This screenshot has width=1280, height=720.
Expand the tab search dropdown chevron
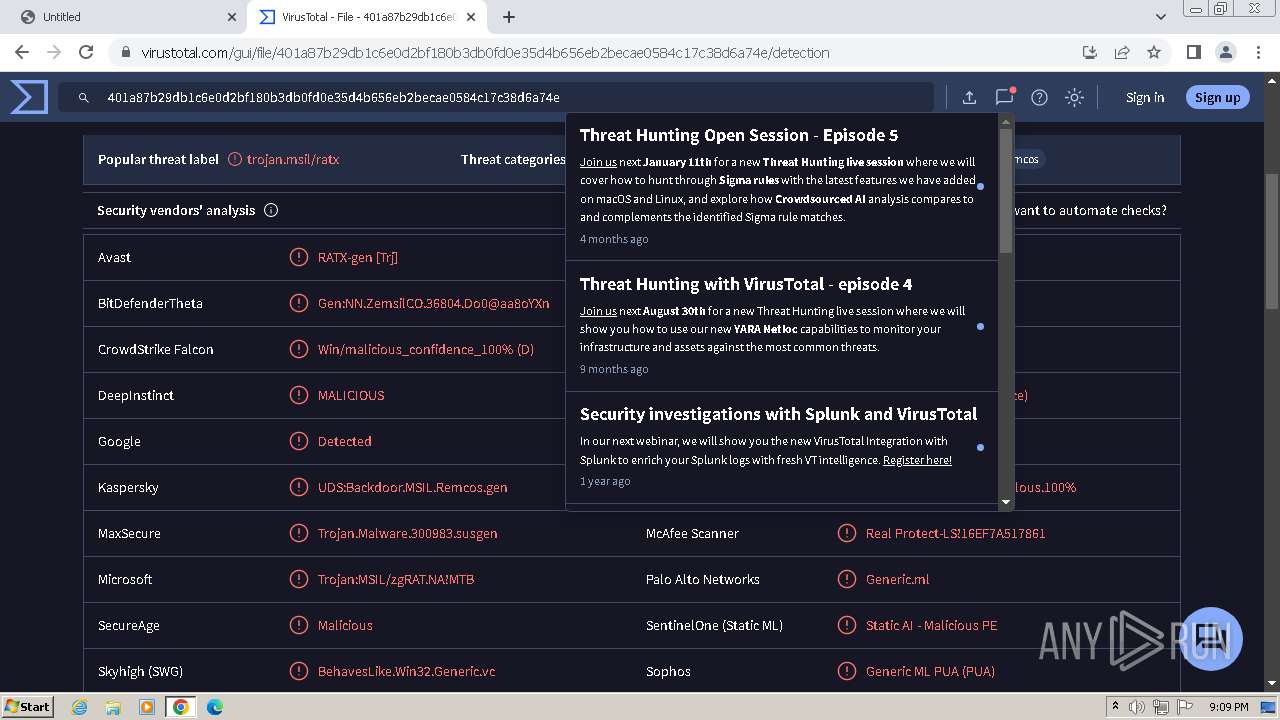1161,17
